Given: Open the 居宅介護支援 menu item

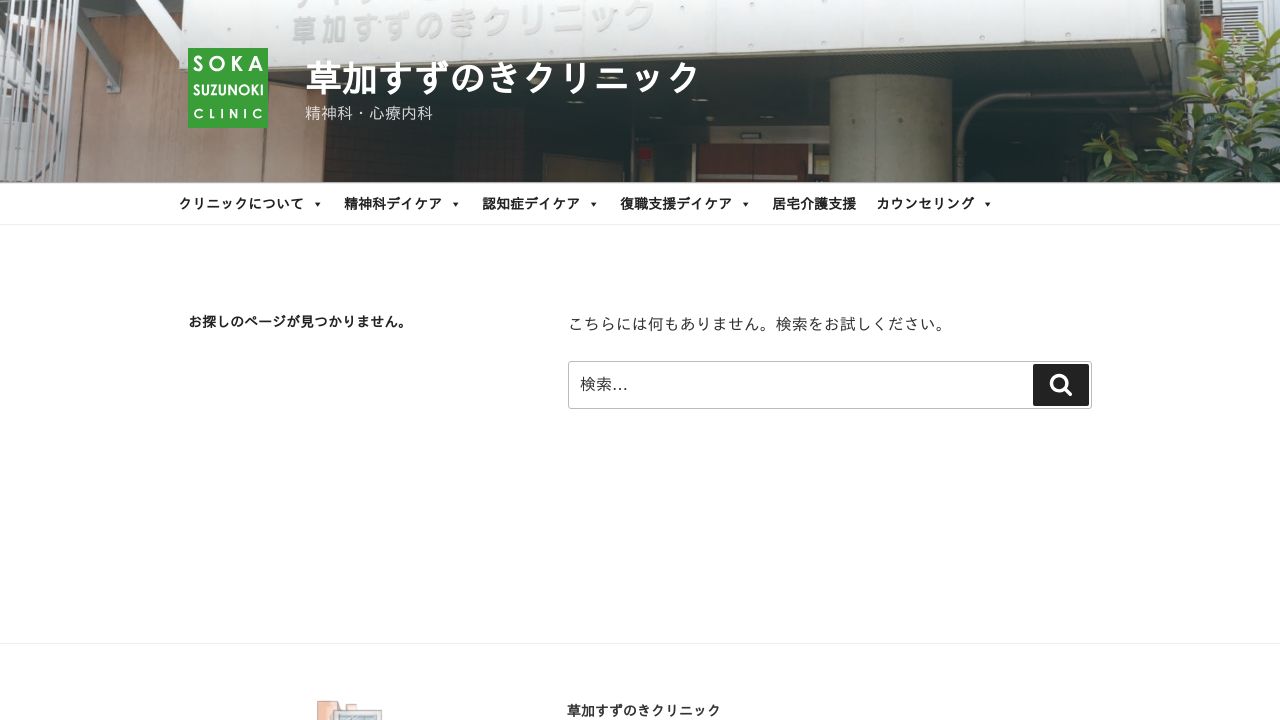Looking at the screenshot, I should coord(813,203).
